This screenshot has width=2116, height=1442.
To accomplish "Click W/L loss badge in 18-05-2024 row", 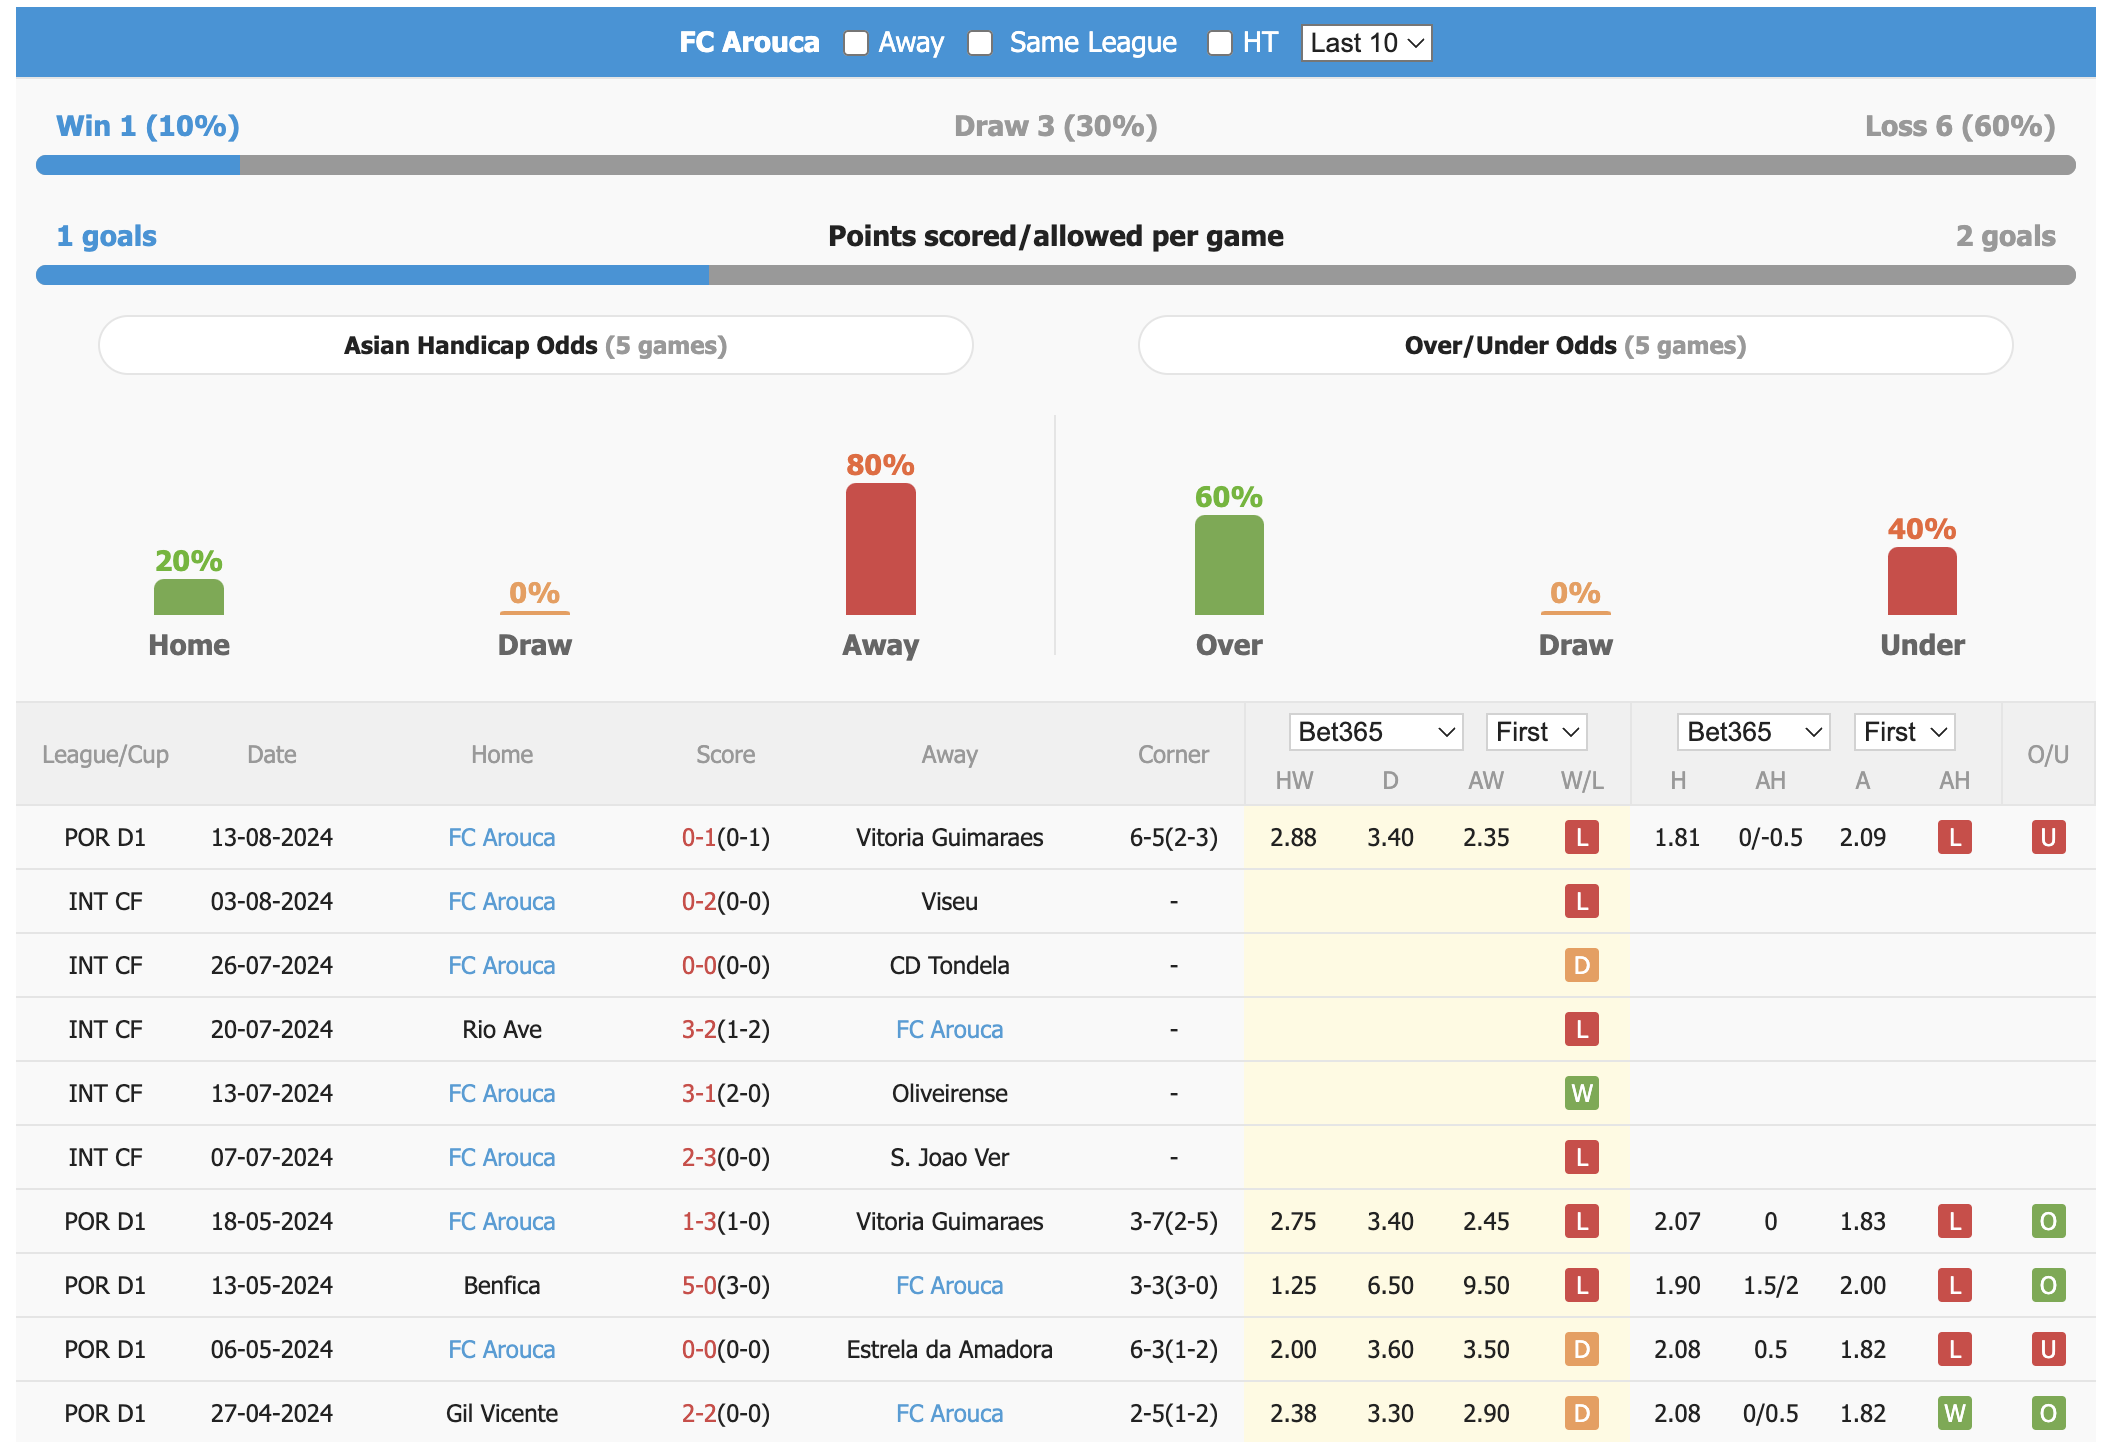I will tap(1582, 1221).
